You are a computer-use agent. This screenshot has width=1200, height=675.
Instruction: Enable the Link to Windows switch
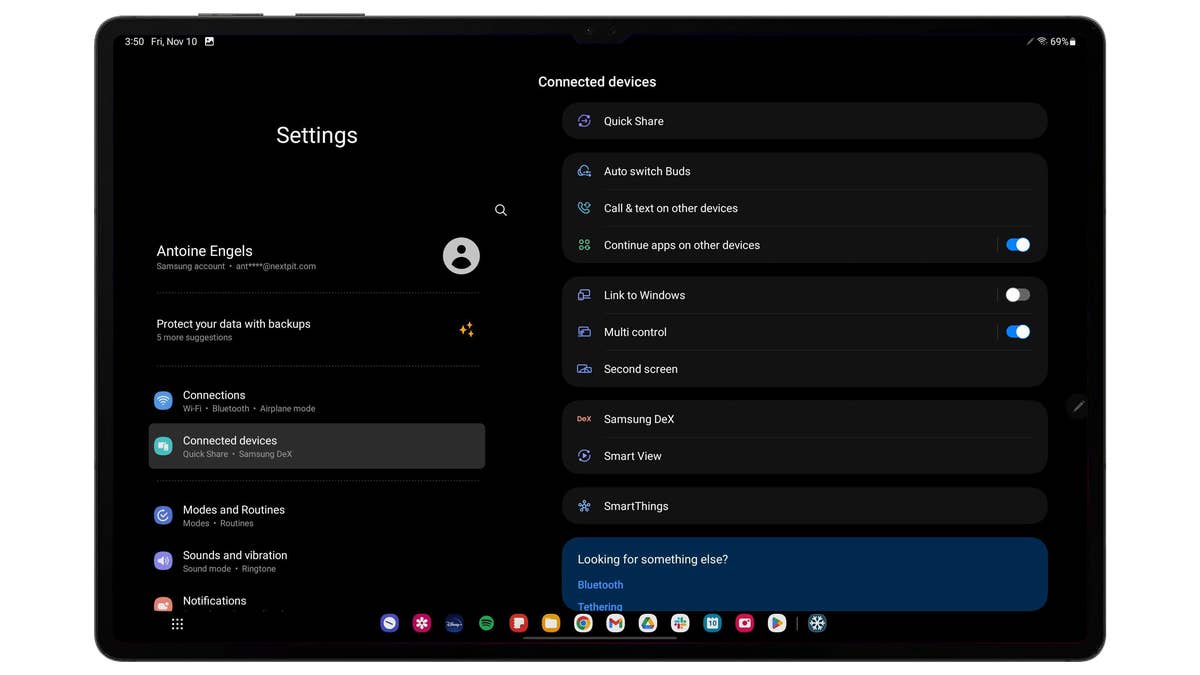click(x=1017, y=295)
